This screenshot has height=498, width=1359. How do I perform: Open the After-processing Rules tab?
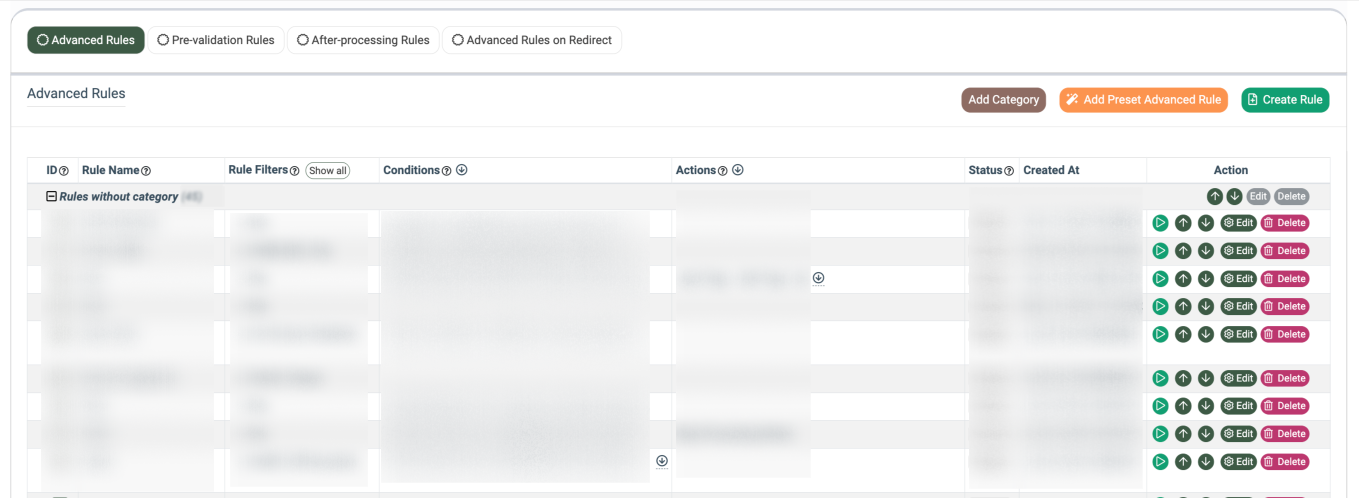point(363,40)
